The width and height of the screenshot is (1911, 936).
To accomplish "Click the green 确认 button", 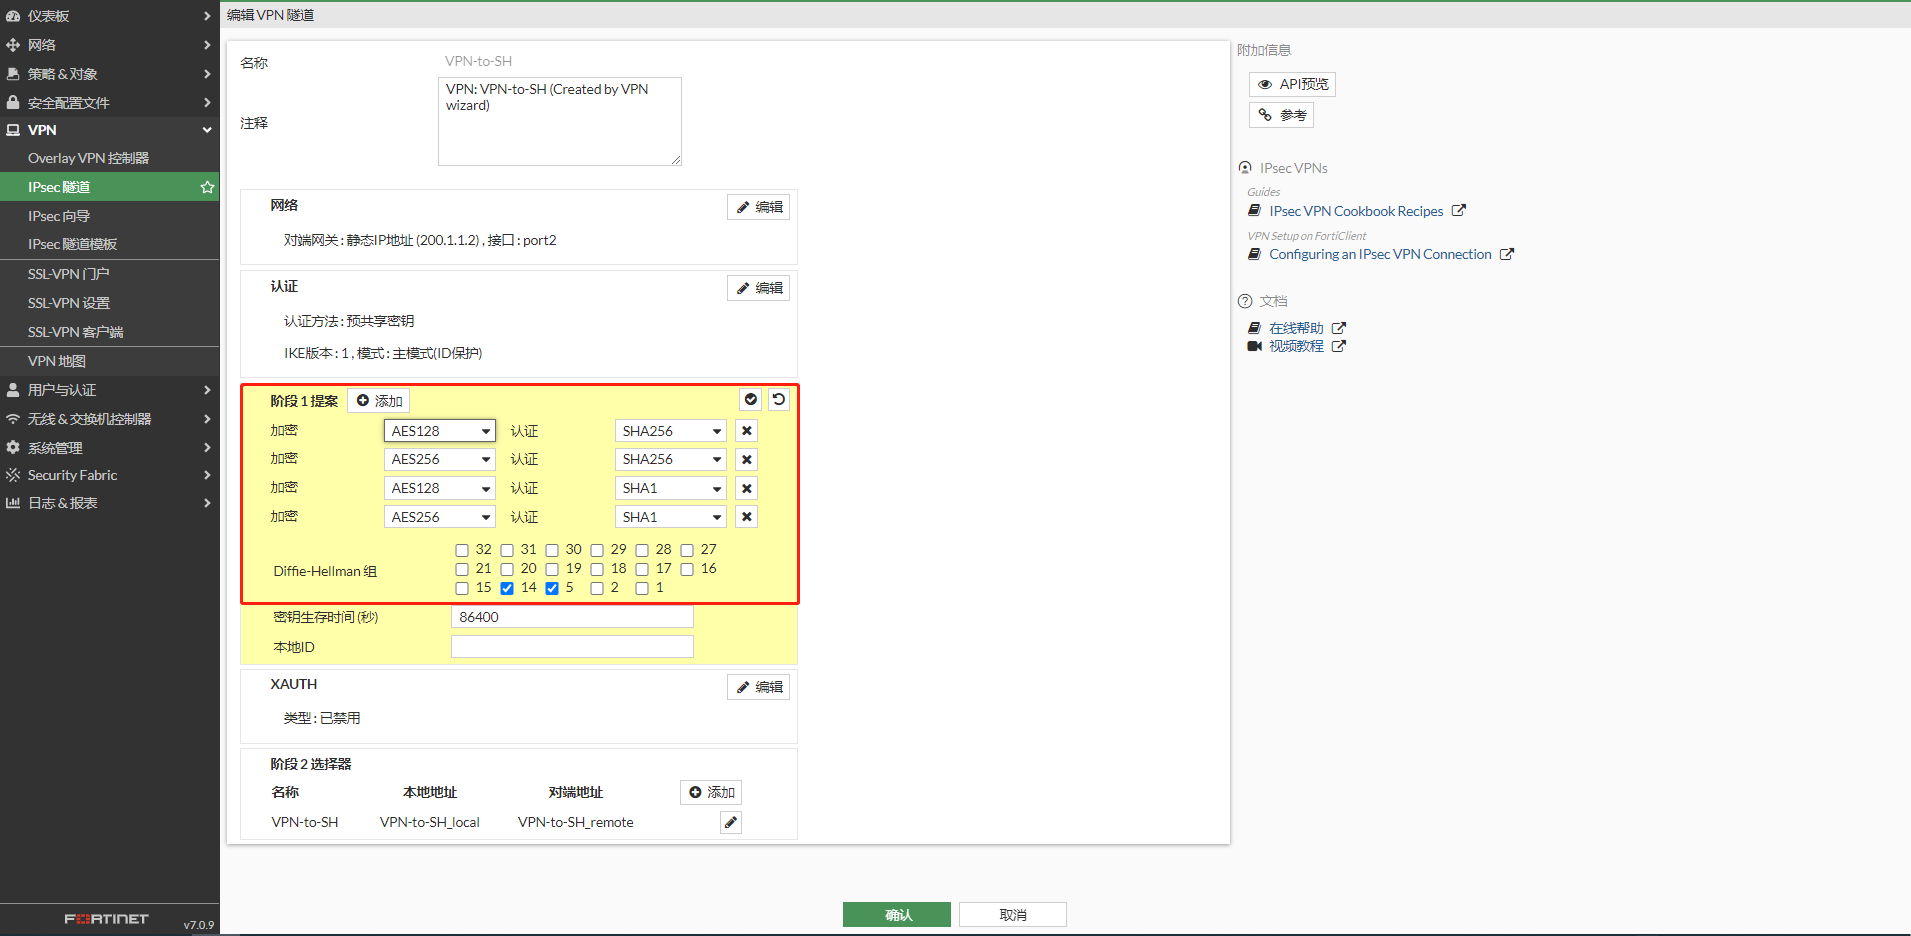I will pyautogui.click(x=896, y=914).
